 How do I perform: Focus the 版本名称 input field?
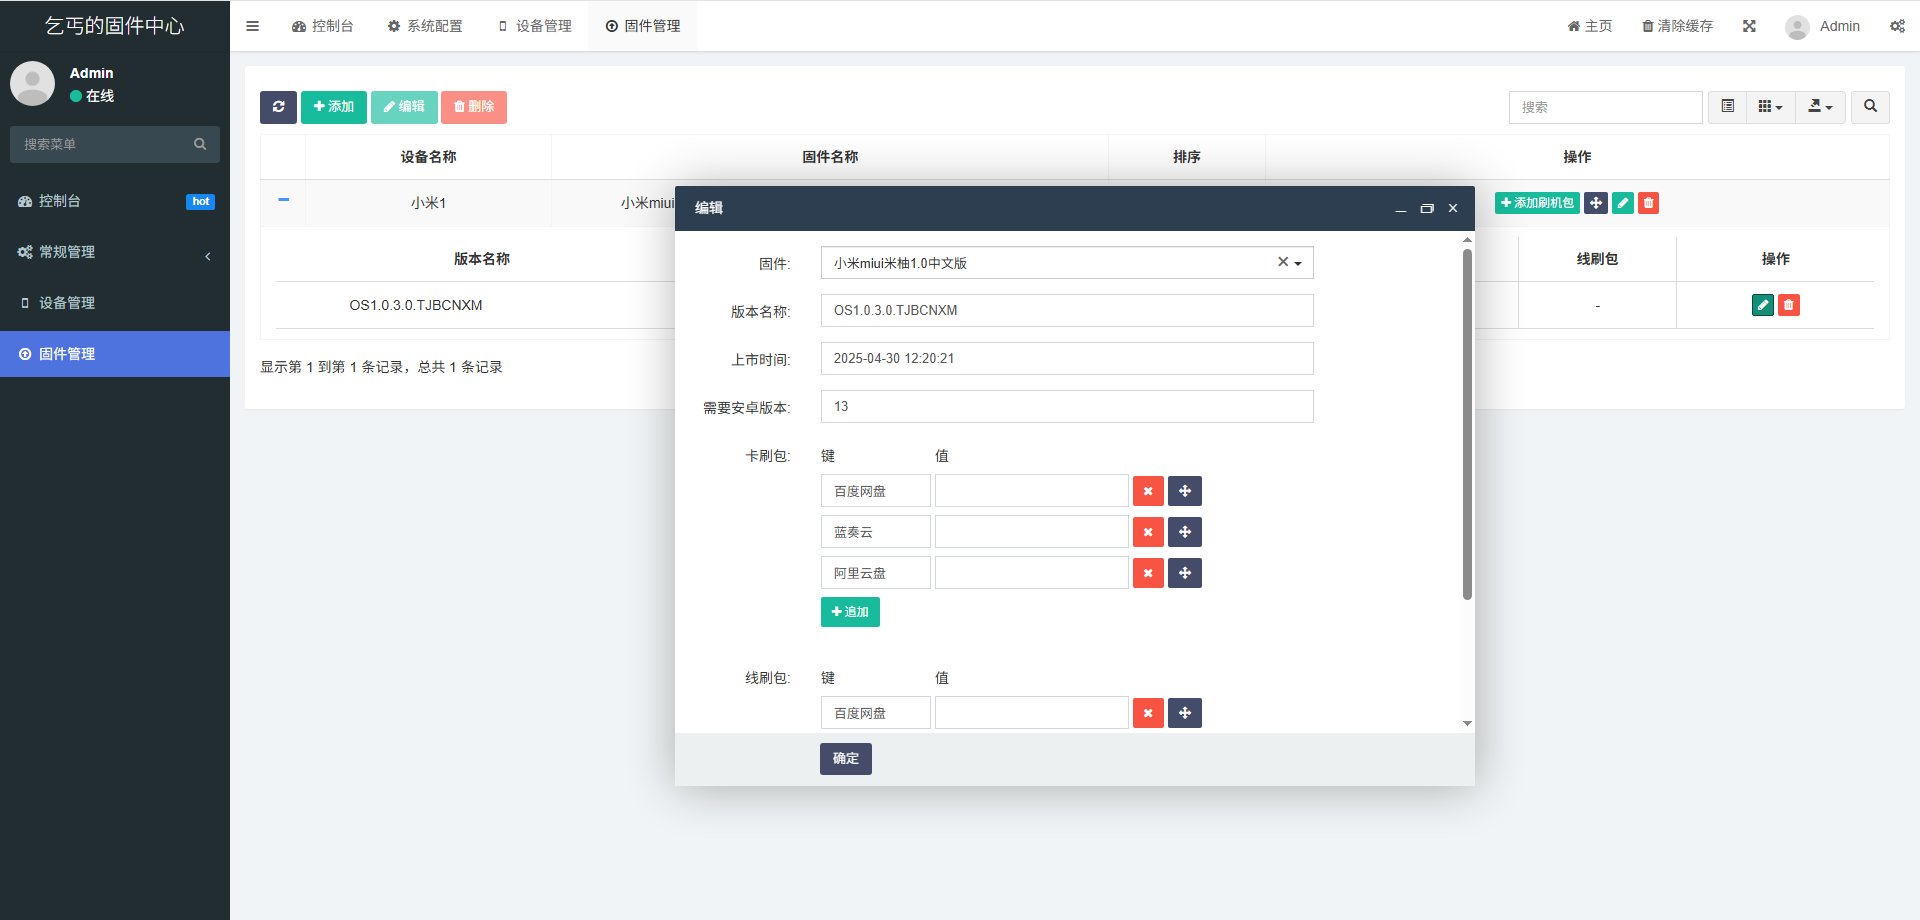pyautogui.click(x=1067, y=310)
